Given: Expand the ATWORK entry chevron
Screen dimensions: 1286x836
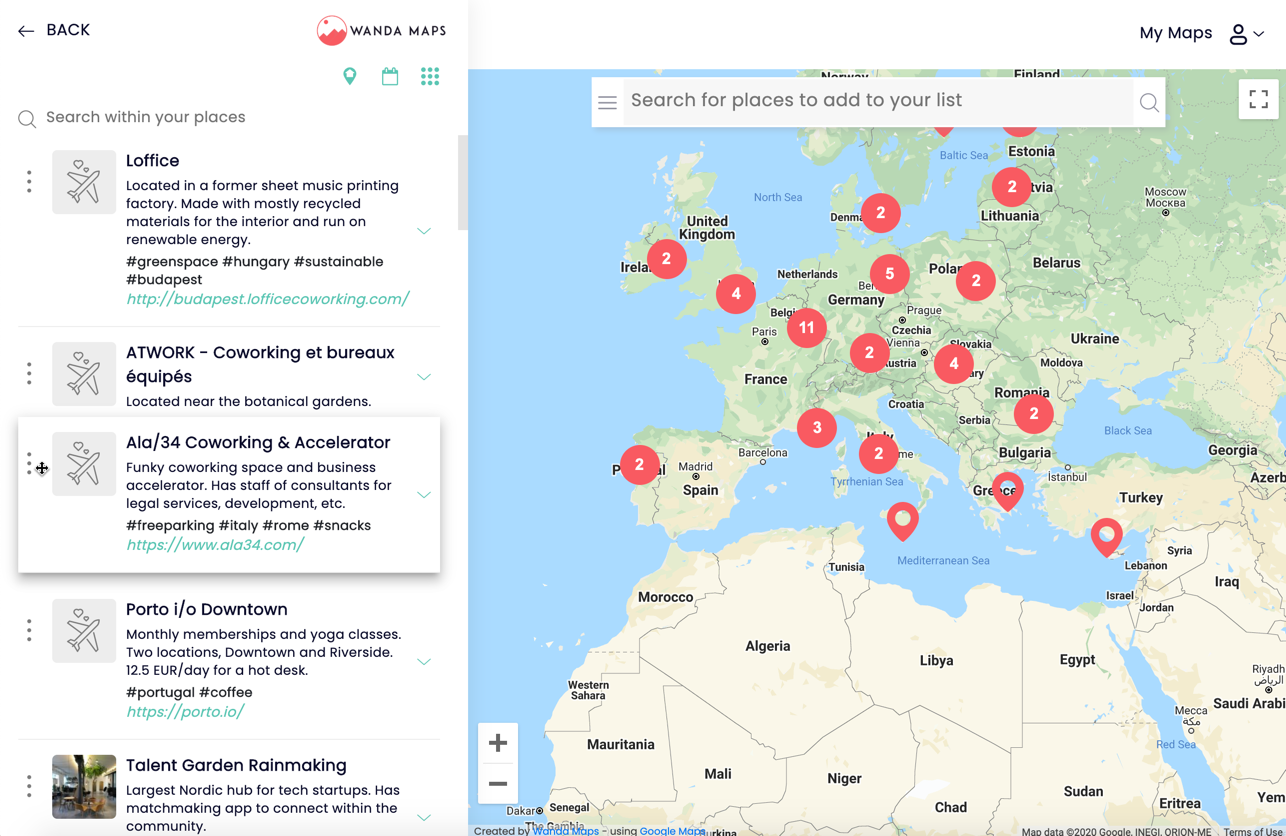Looking at the screenshot, I should 424,377.
